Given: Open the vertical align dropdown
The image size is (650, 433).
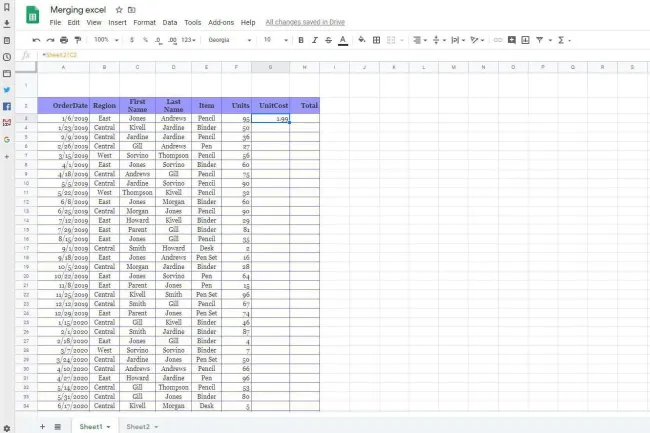Looking at the screenshot, I should (439, 40).
